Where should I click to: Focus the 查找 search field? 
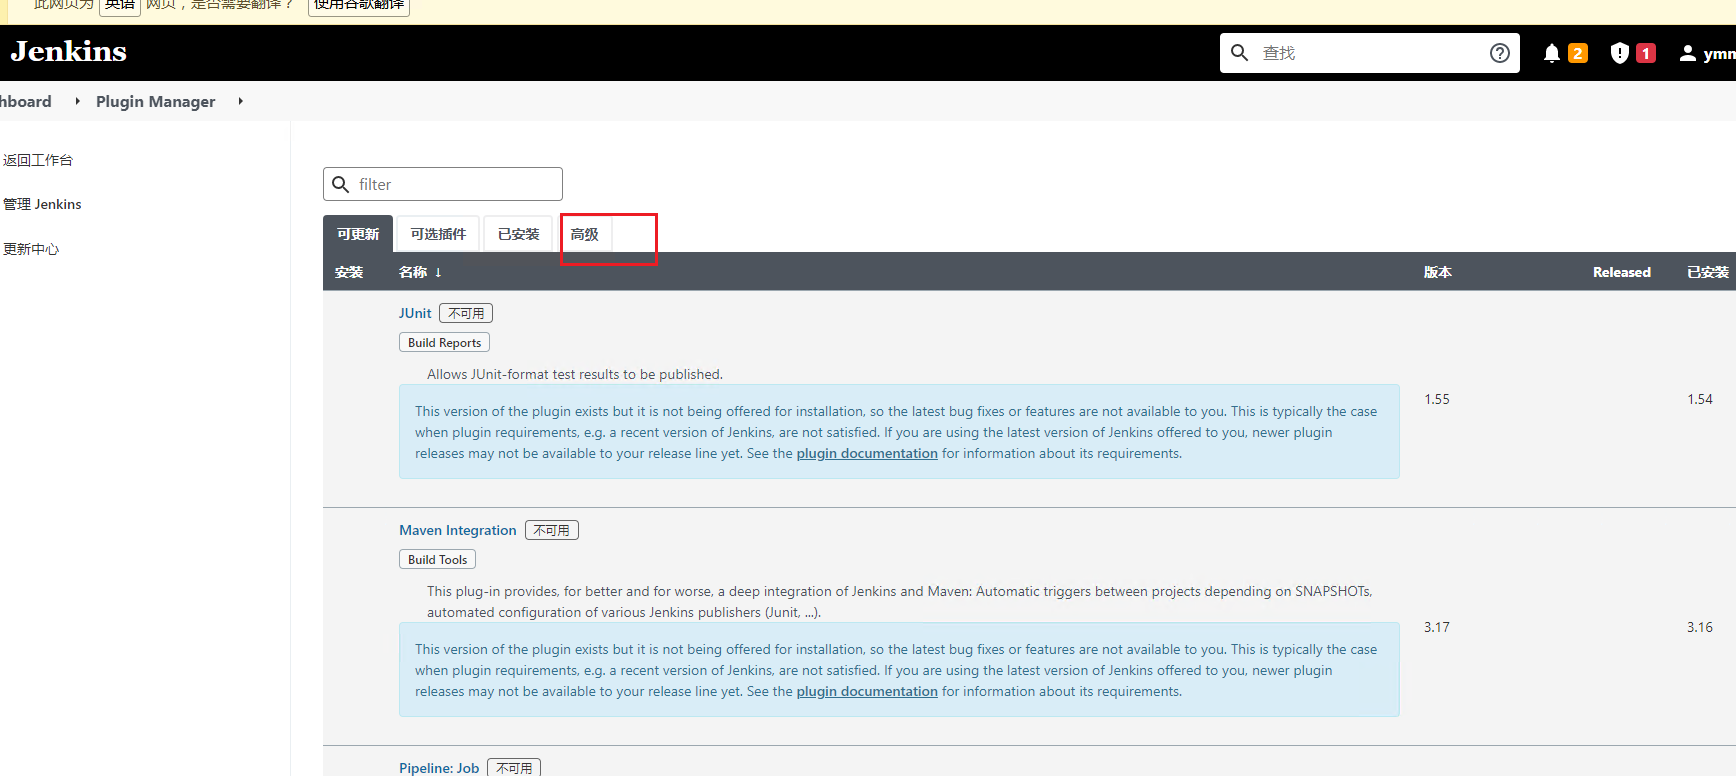[1370, 53]
